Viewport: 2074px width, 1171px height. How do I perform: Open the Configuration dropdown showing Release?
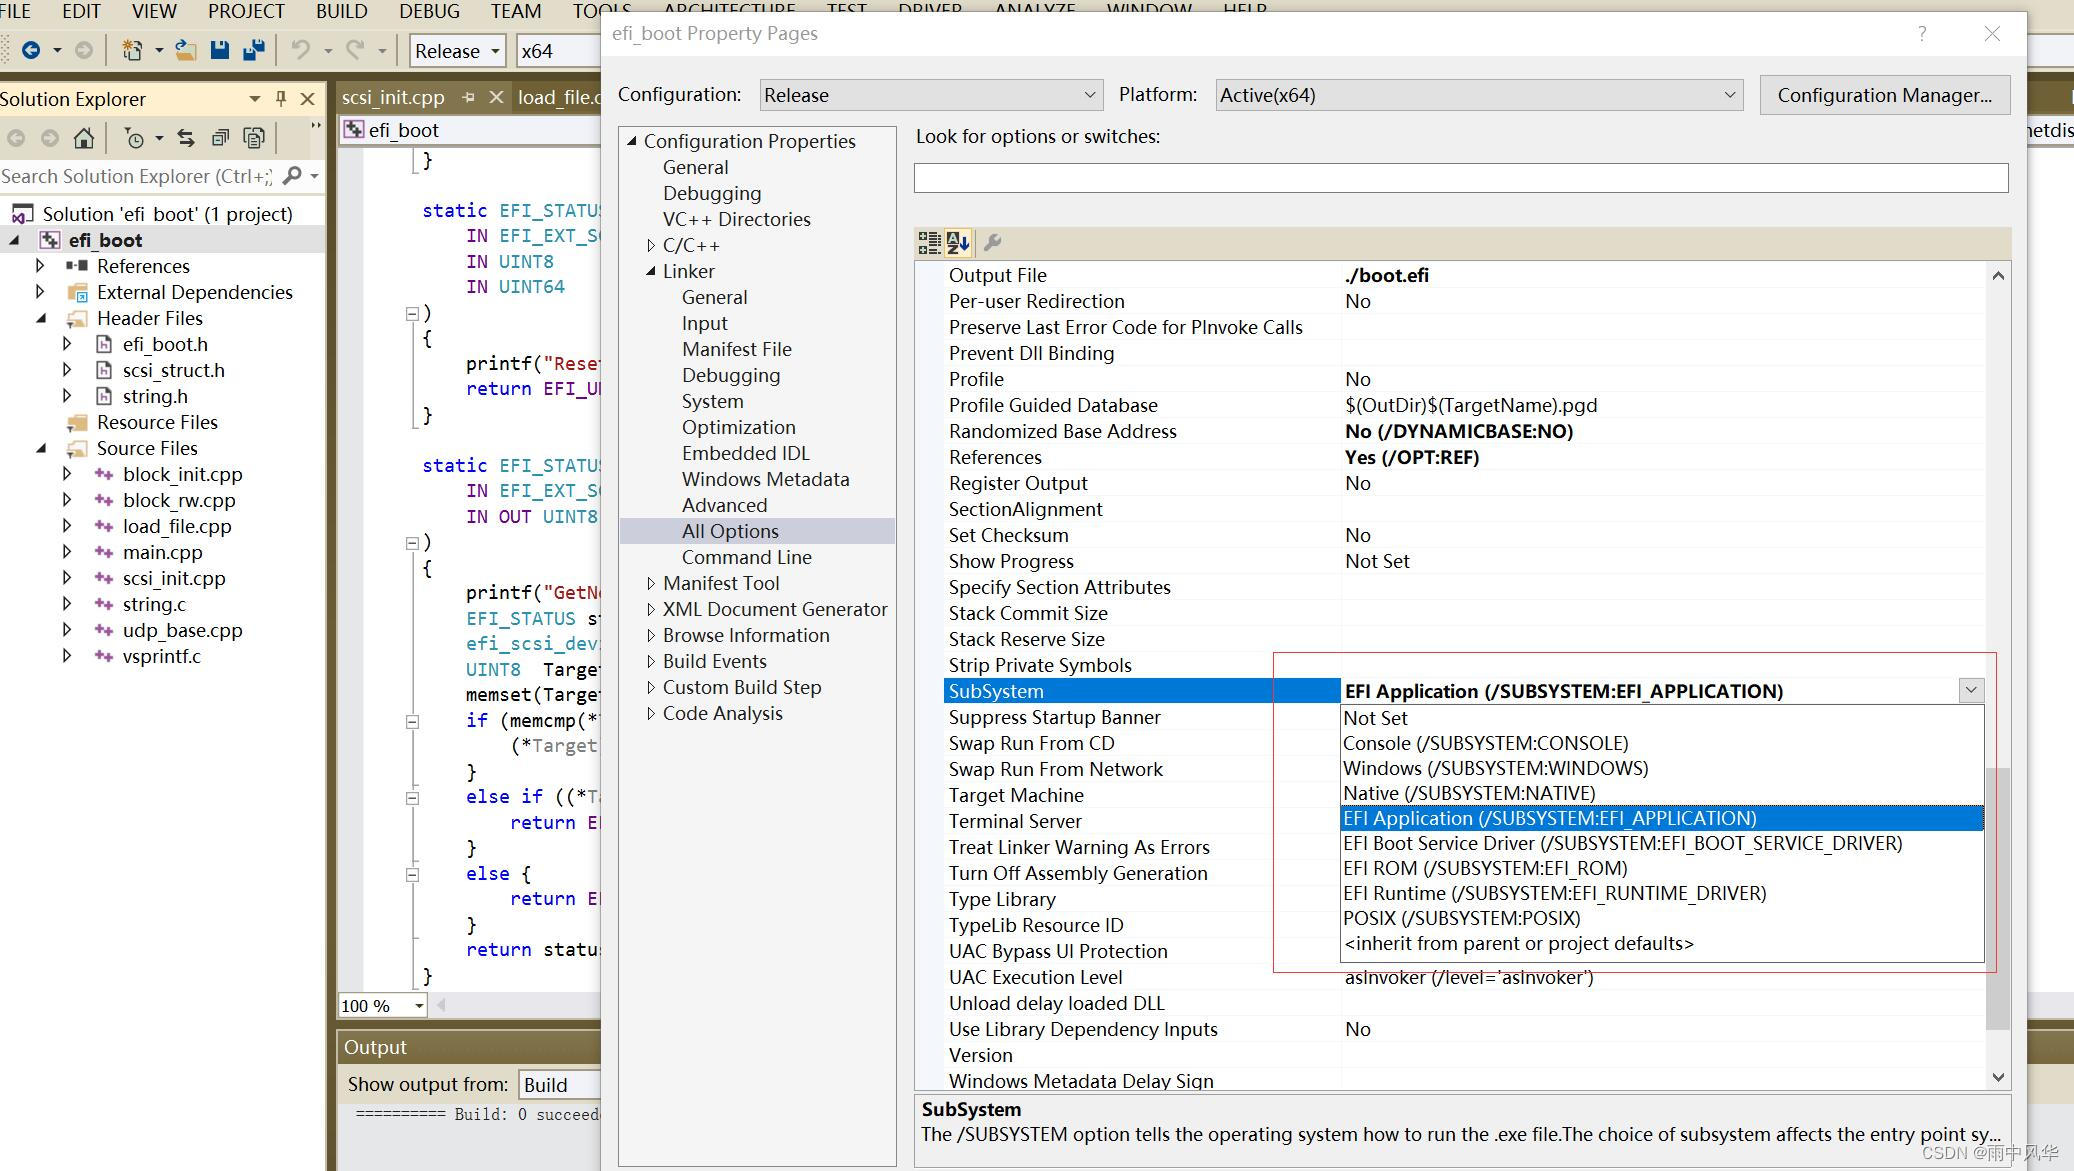(x=930, y=95)
